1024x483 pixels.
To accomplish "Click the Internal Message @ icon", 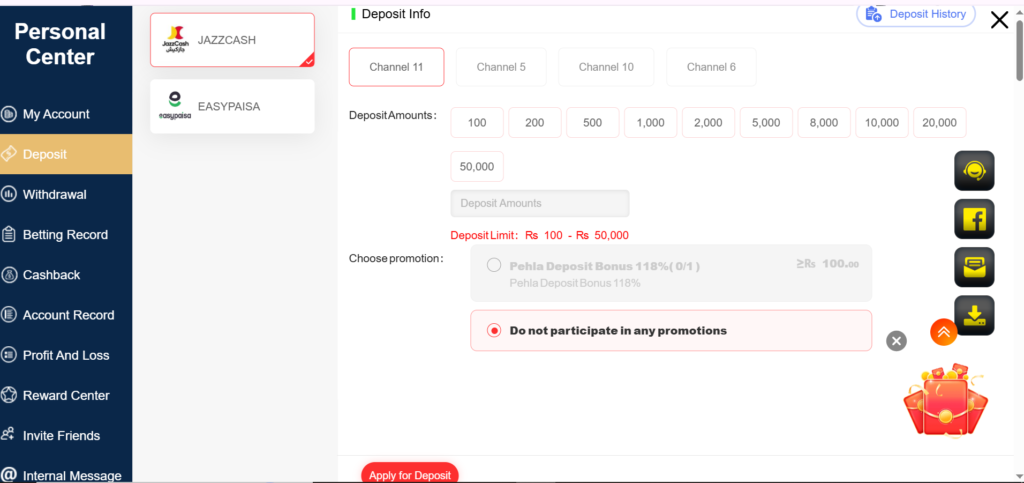I will (x=9, y=475).
